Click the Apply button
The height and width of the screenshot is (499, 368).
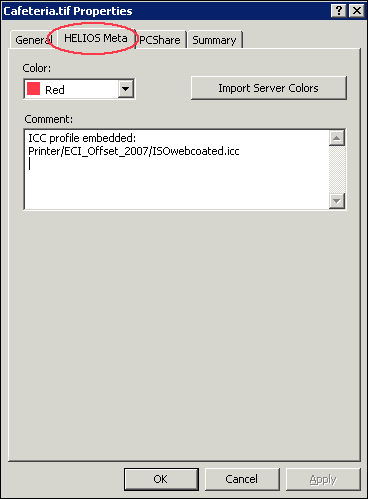[323, 479]
